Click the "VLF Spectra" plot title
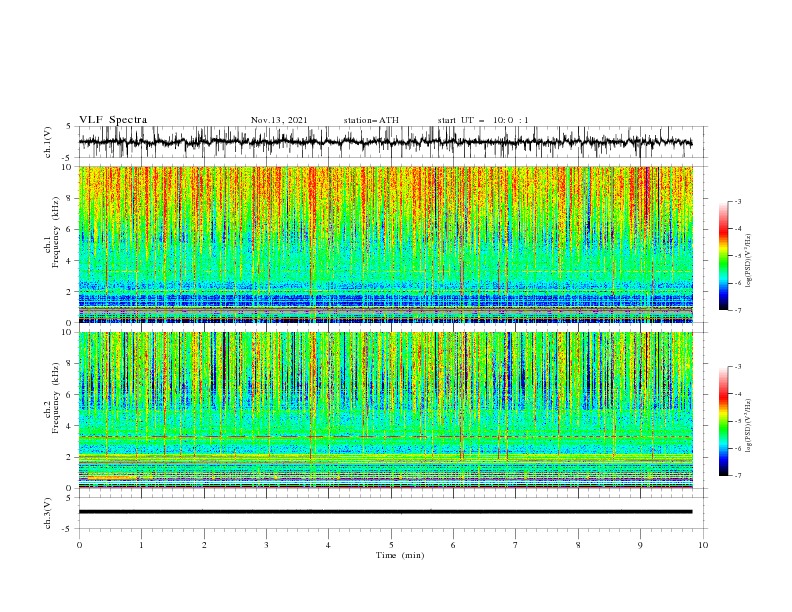This screenshot has width=792, height=612. coord(113,120)
